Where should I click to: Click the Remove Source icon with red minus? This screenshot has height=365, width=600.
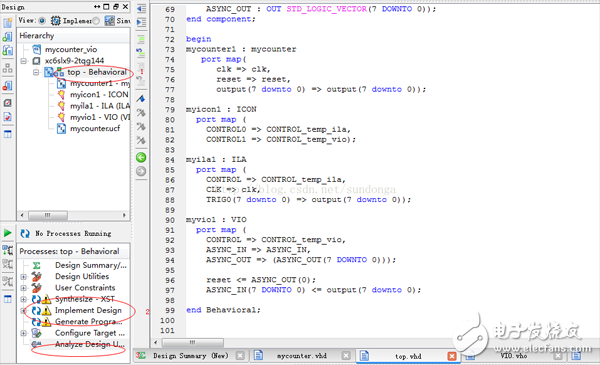8,86
